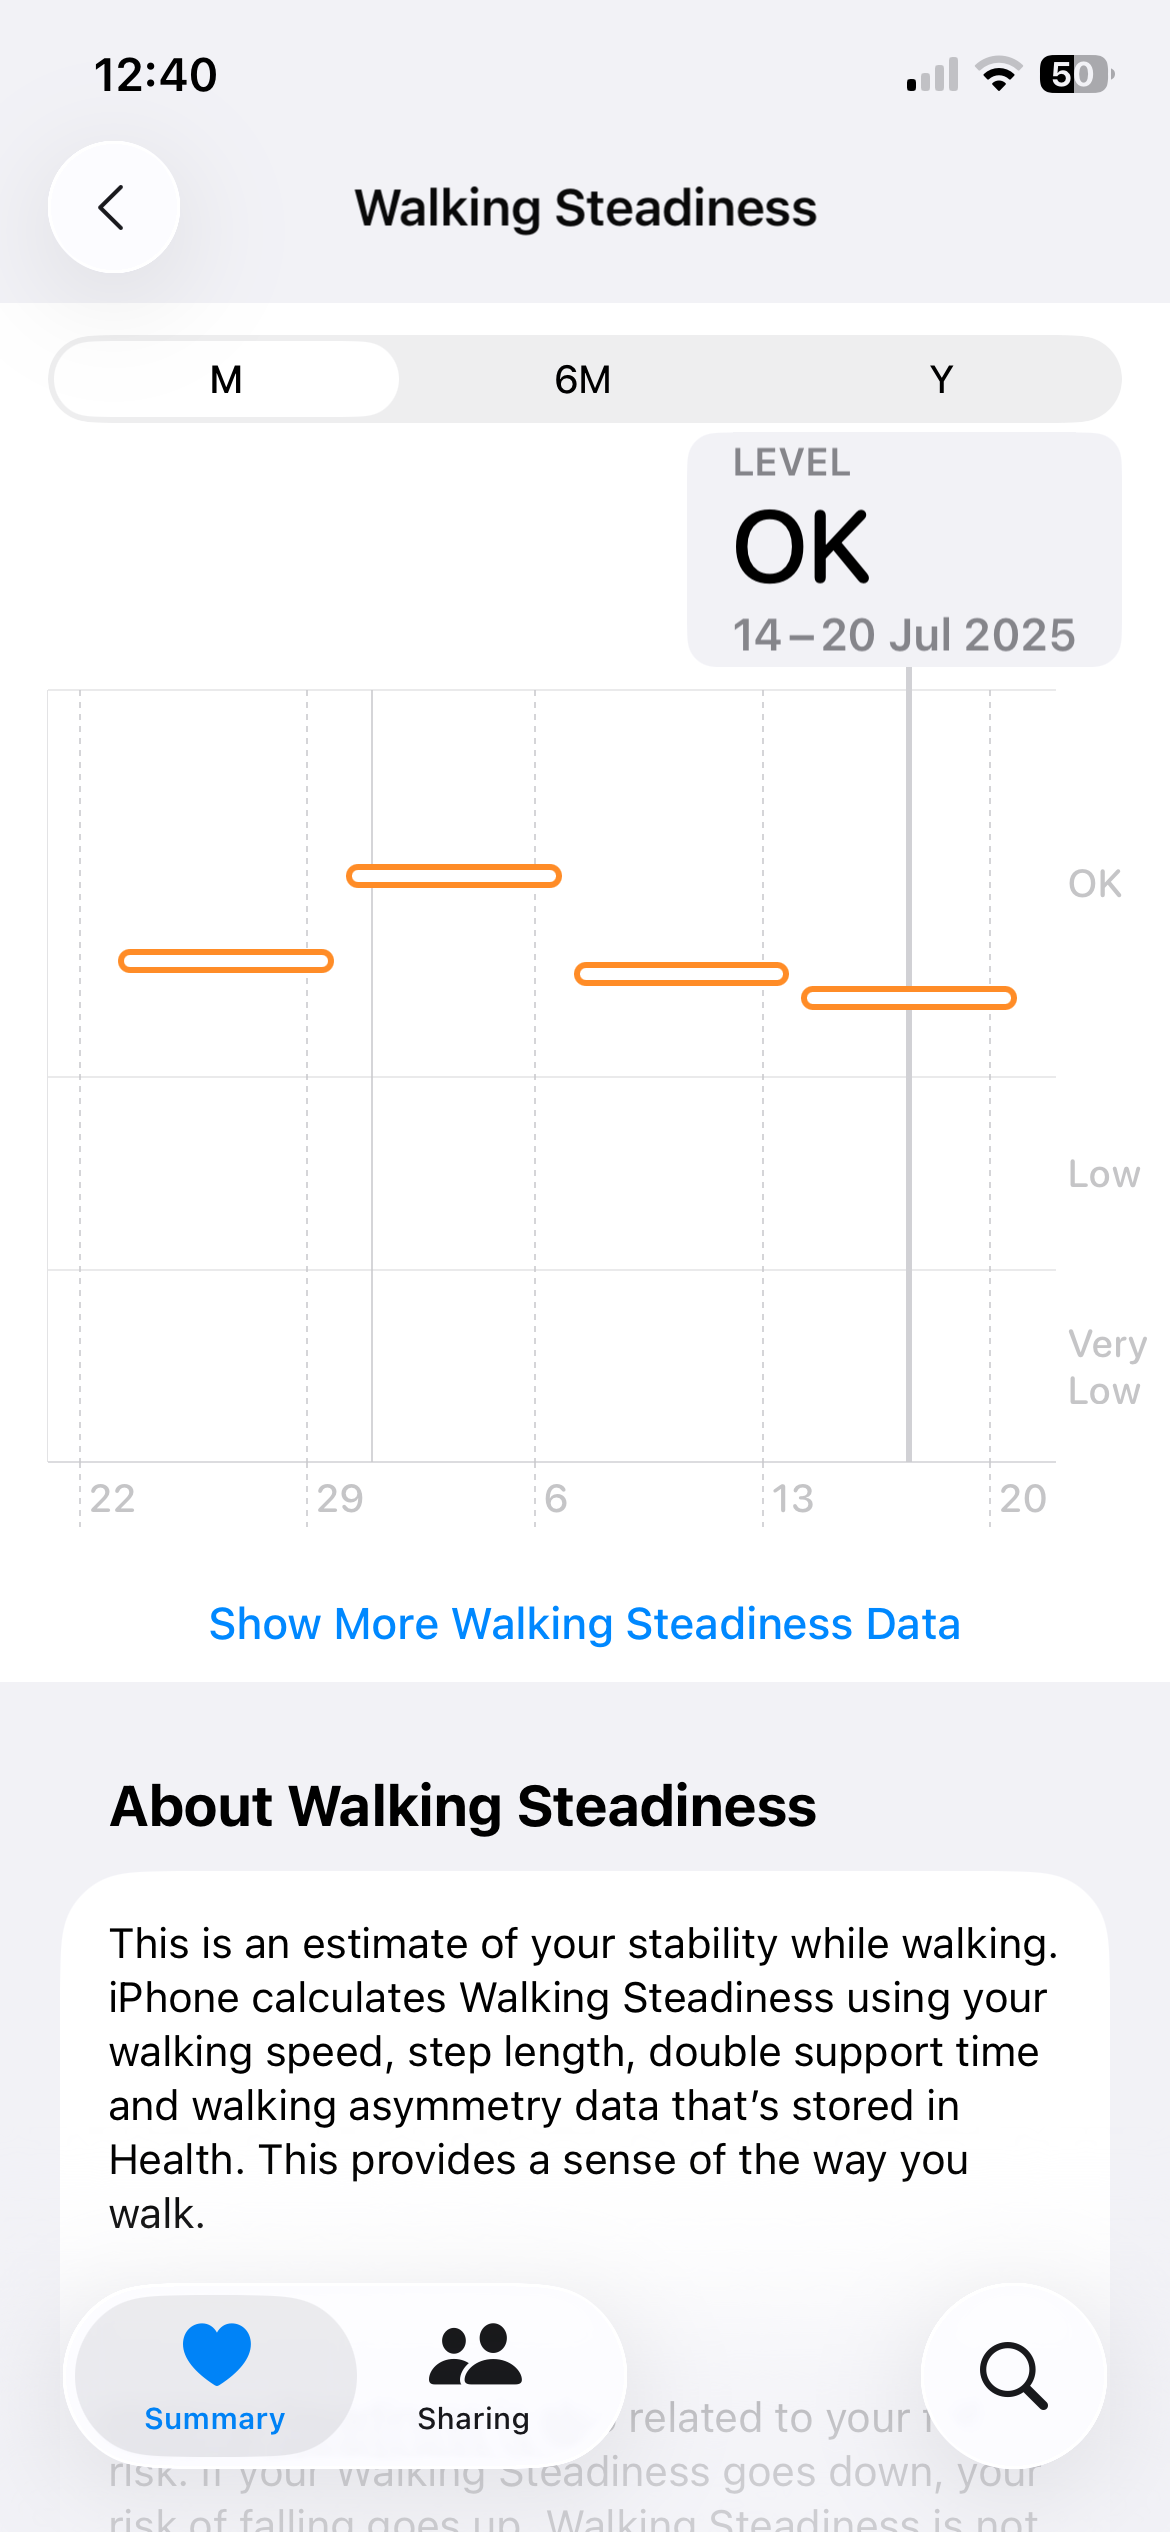The image size is (1170, 2532).
Task: Tap the Walking Steadiness page title
Action: pos(585,208)
